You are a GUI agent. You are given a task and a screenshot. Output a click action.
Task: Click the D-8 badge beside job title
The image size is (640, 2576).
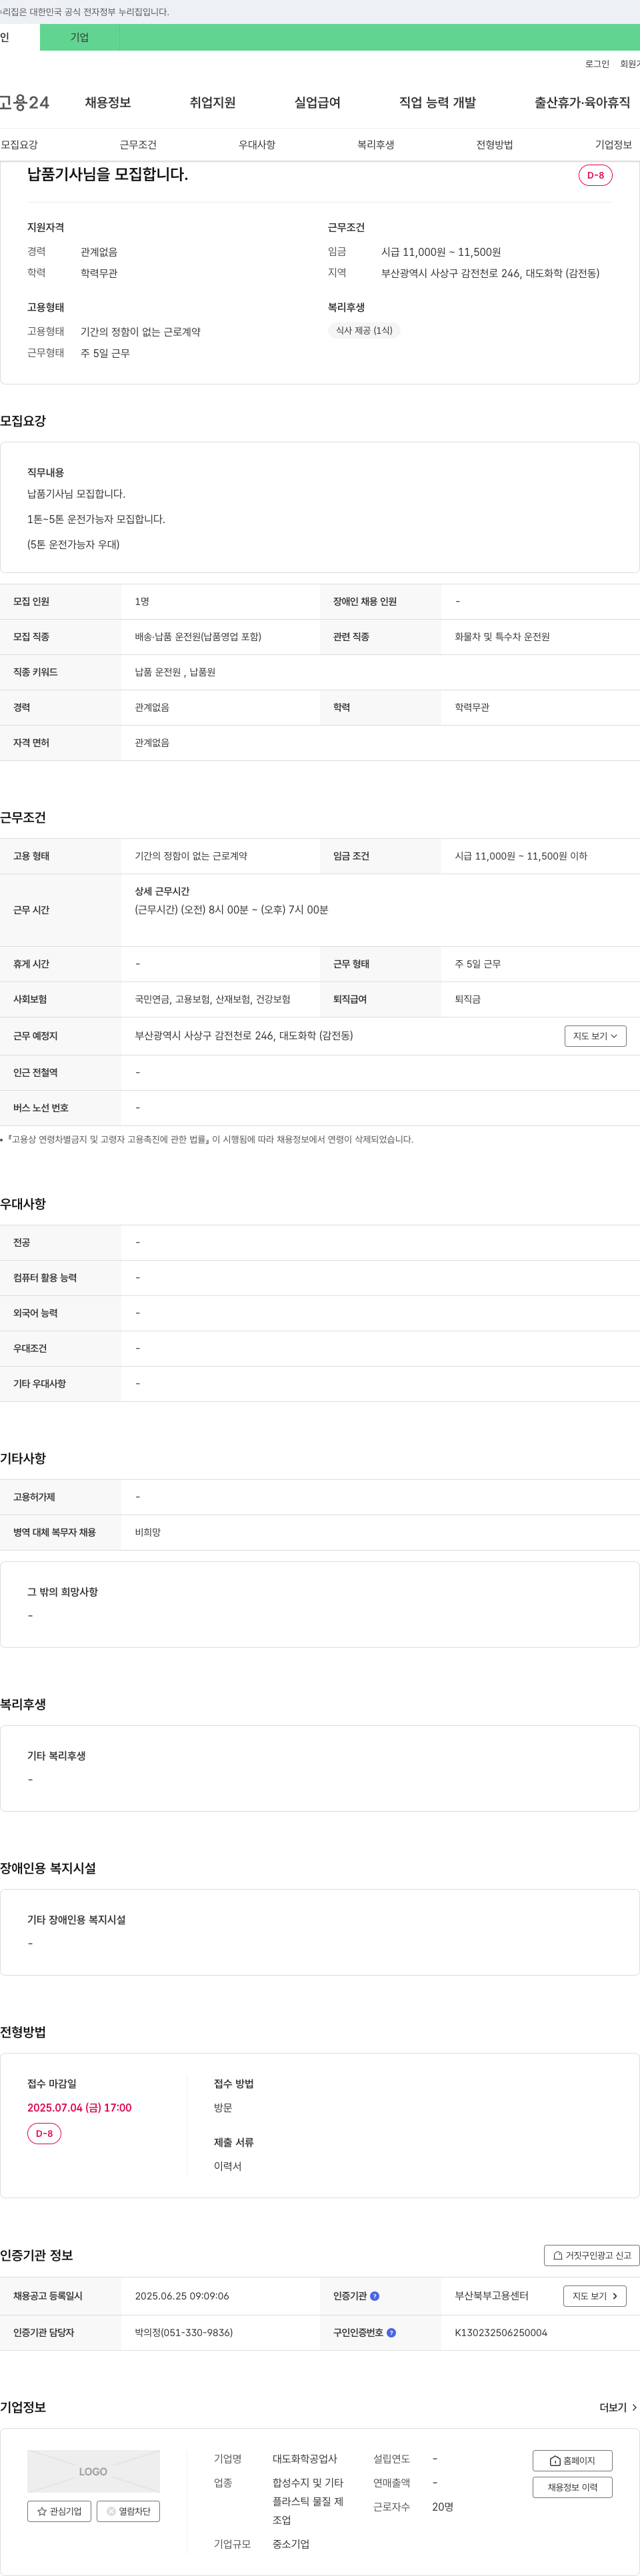(x=595, y=175)
